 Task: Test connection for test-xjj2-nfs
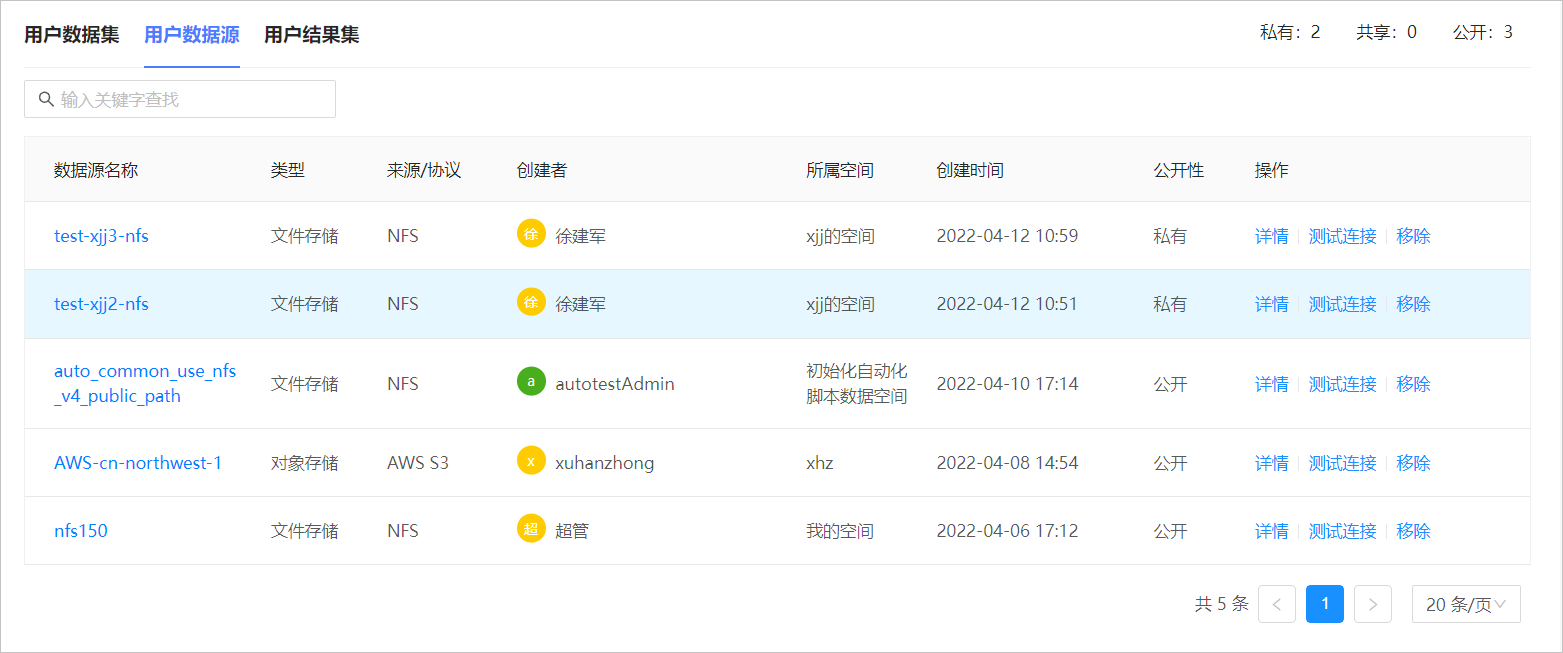pyautogui.click(x=1343, y=304)
